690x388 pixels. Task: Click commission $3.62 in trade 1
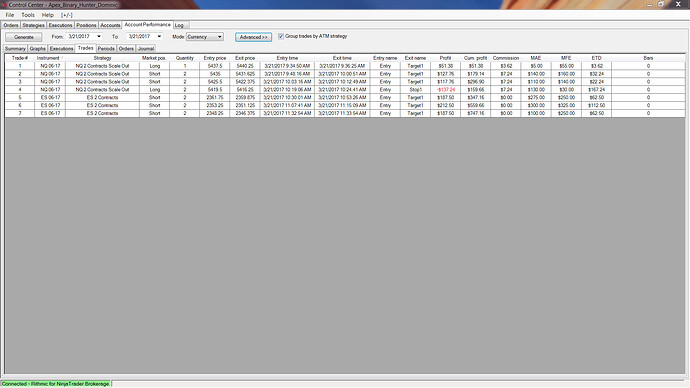tap(506, 66)
